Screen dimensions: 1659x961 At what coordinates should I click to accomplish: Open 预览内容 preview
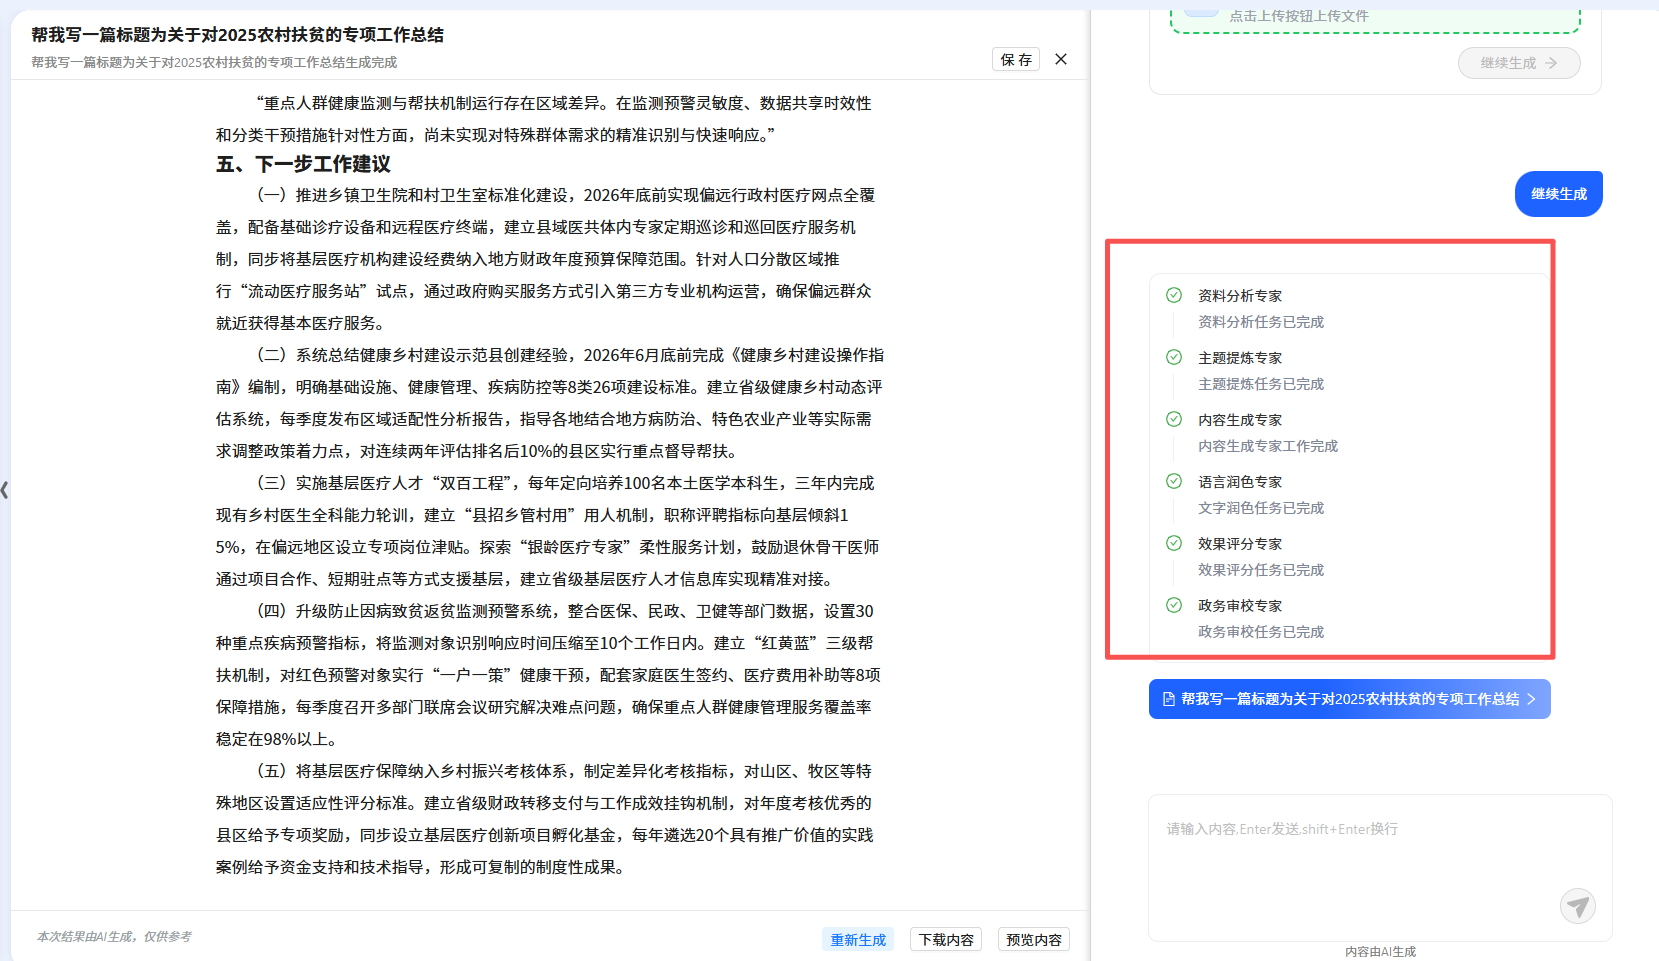pos(1033,939)
